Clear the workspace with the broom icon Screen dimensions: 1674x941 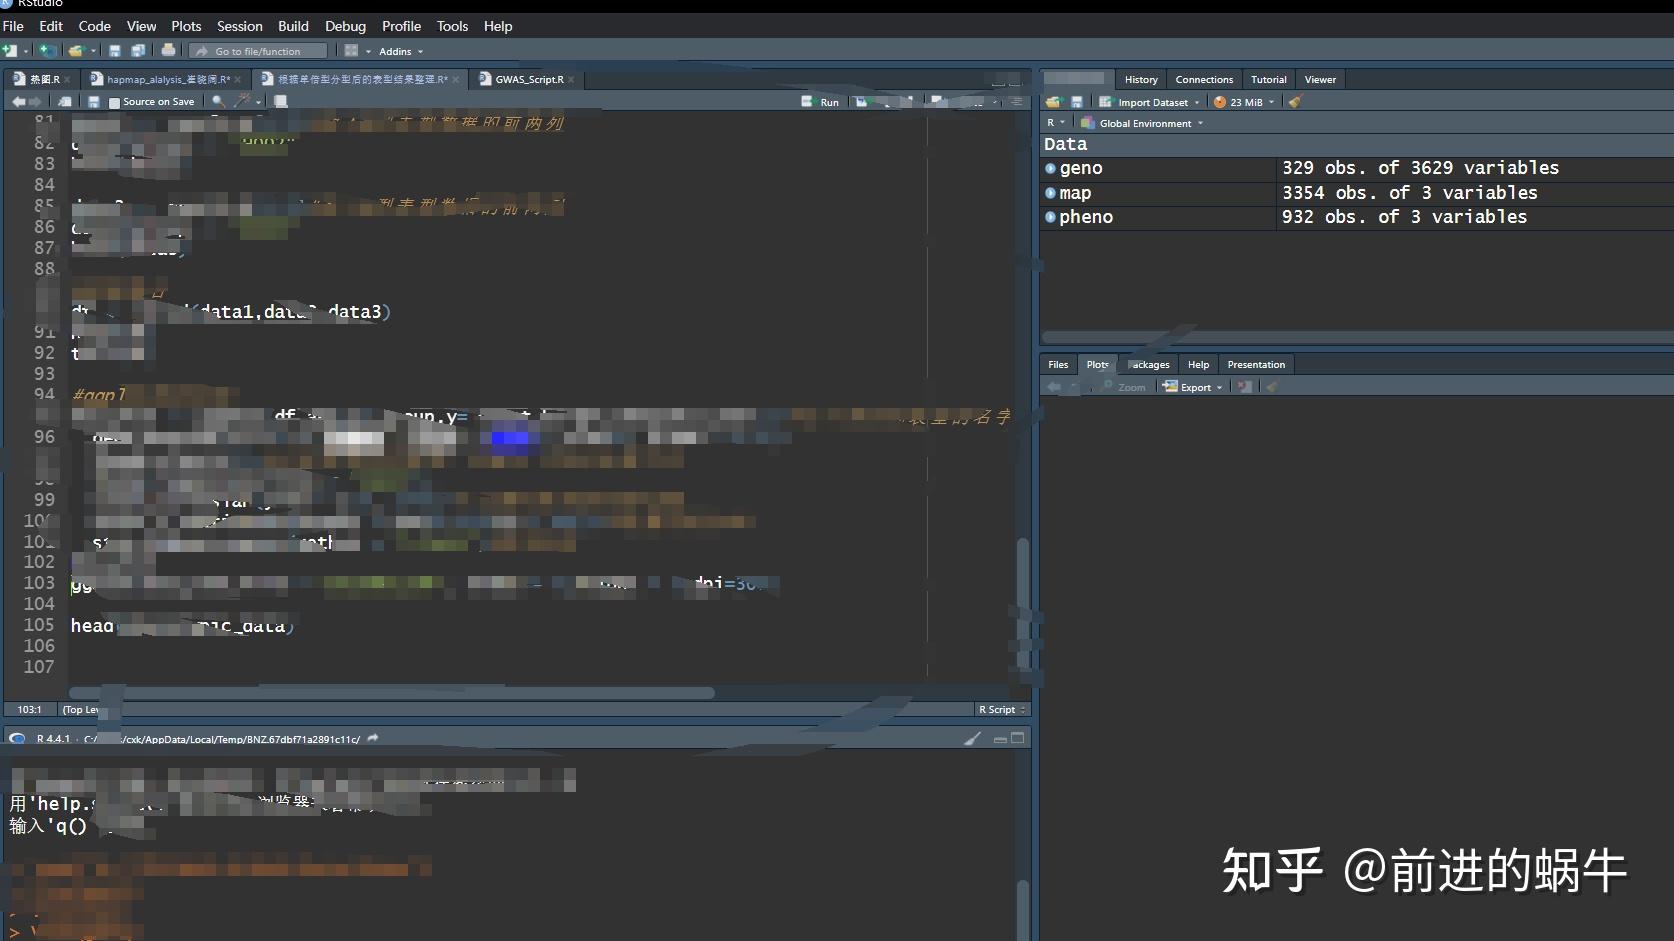pos(1295,102)
